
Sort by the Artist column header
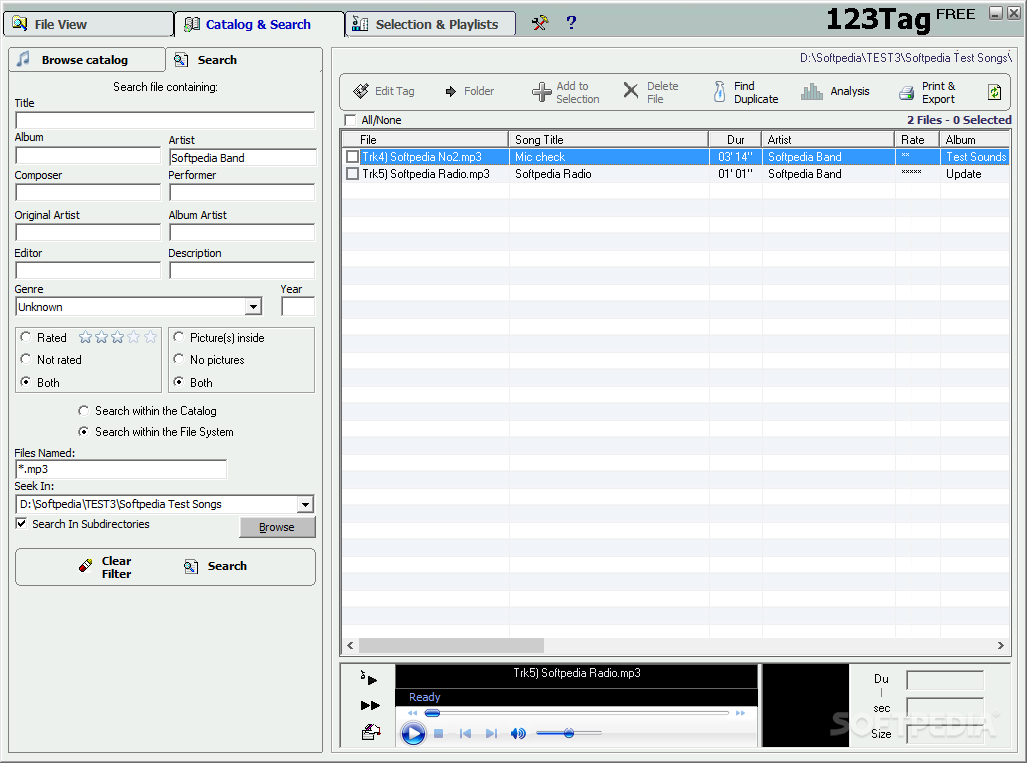[x=828, y=140]
